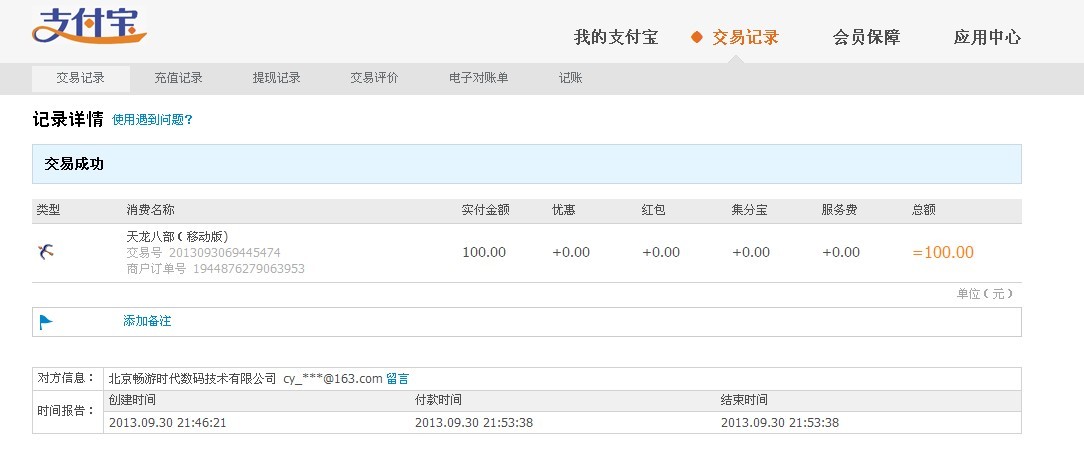Click the +0.00 value under 优惠
1084x459 pixels.
click(x=571, y=252)
